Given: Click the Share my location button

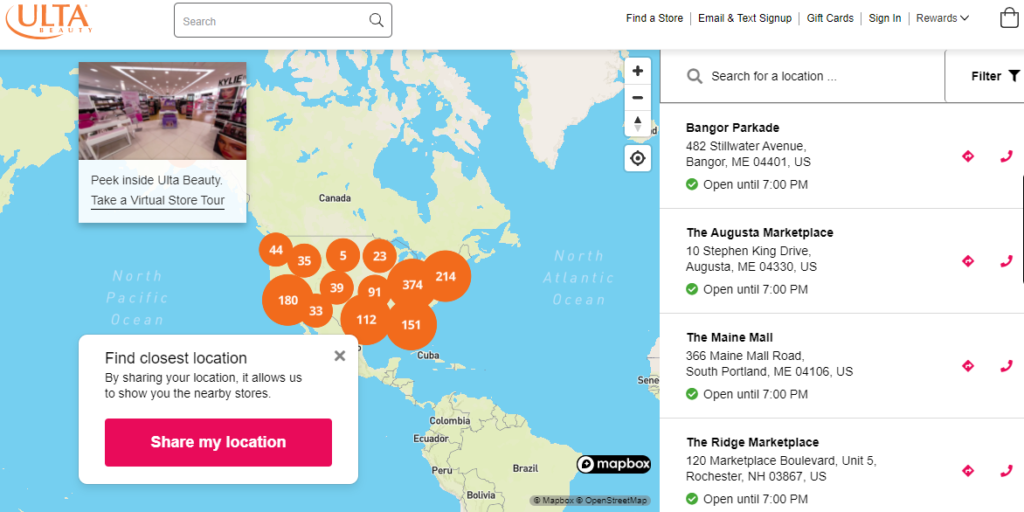Looking at the screenshot, I should click(218, 442).
